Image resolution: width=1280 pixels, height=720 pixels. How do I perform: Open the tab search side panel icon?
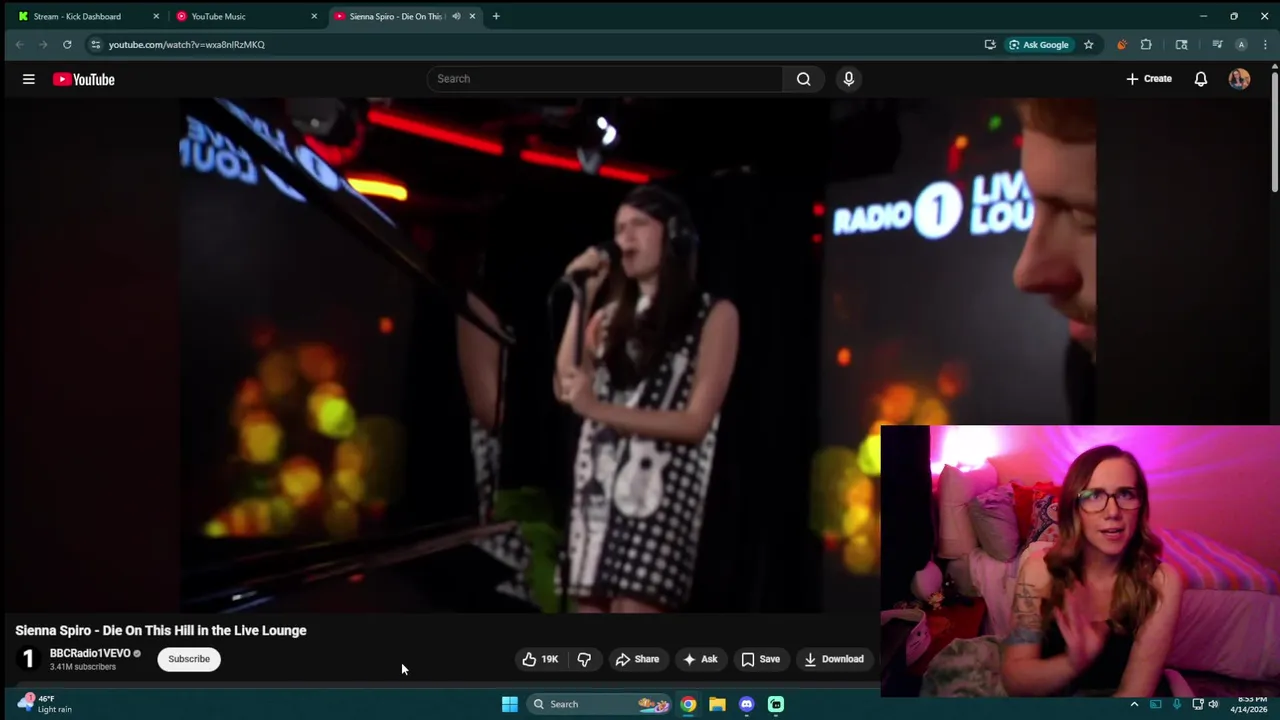point(1181,44)
